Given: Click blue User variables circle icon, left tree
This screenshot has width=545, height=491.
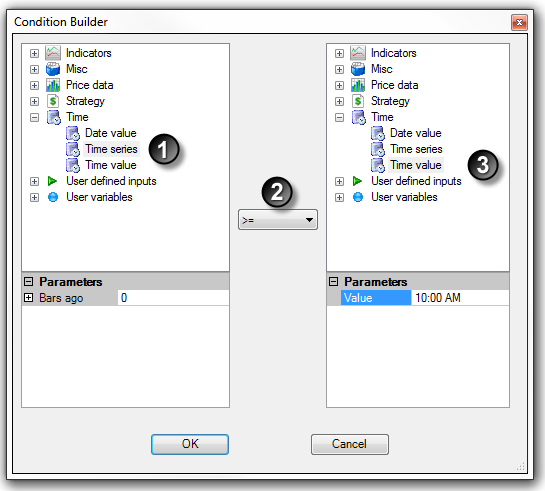Looking at the screenshot, I should (x=53, y=197).
